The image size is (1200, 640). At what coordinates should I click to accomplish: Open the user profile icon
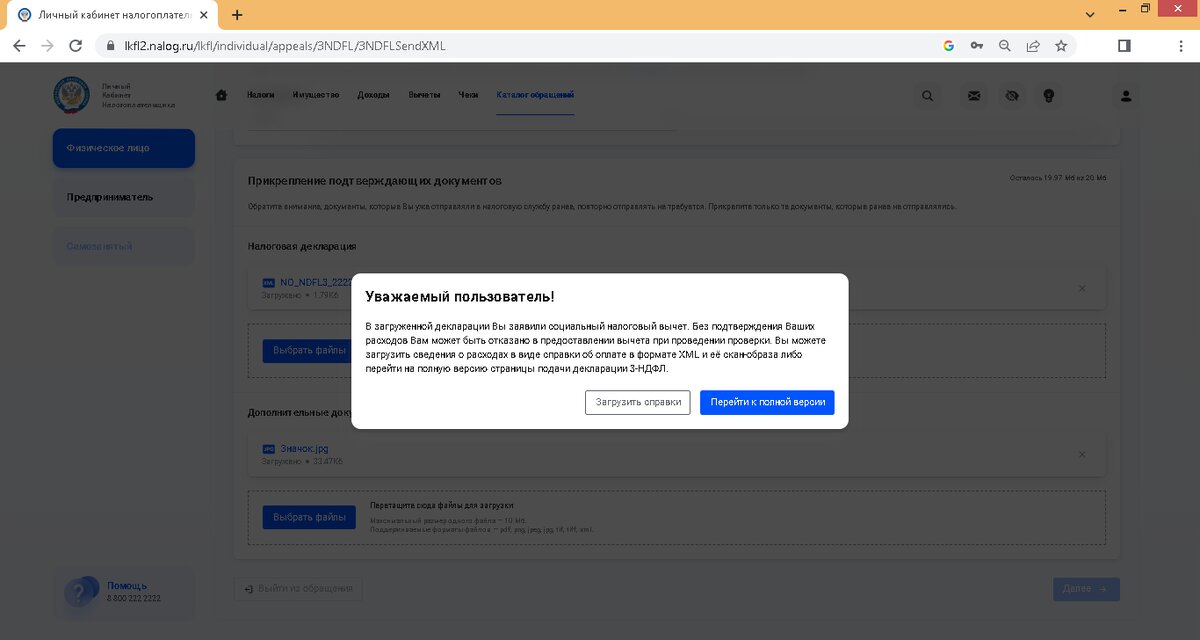click(1126, 96)
